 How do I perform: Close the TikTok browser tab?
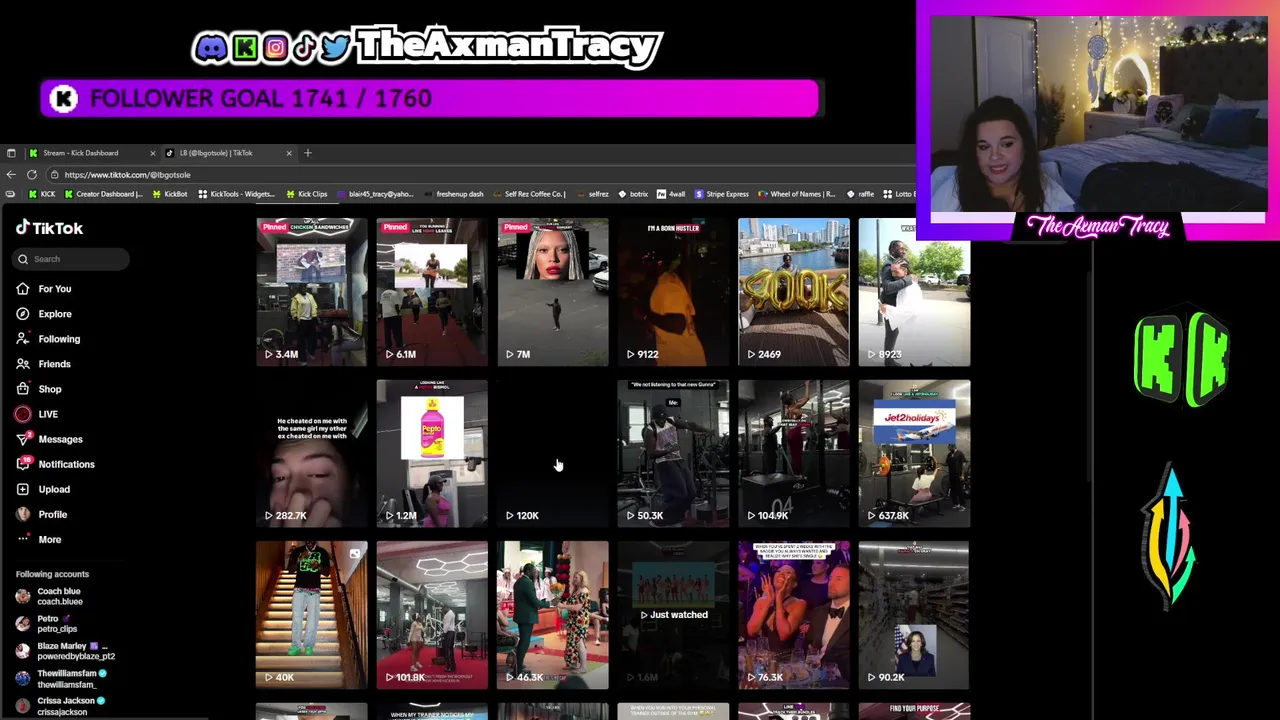289,153
